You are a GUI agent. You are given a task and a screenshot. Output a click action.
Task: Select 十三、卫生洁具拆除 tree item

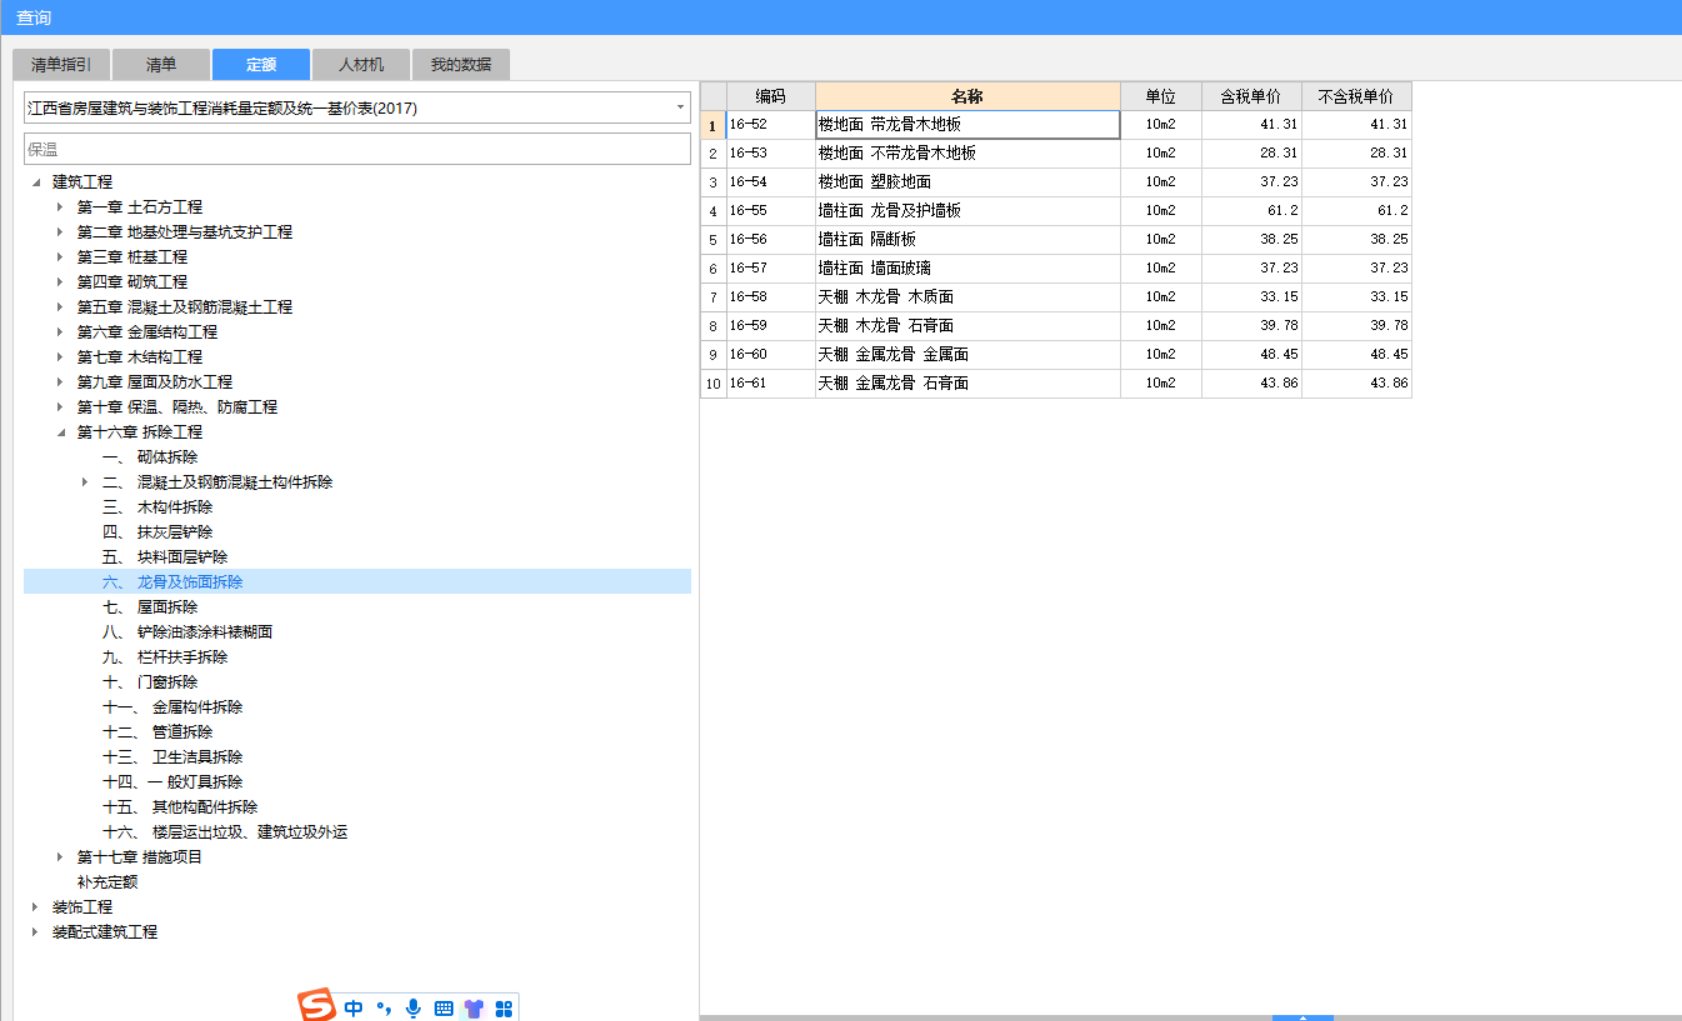click(172, 757)
